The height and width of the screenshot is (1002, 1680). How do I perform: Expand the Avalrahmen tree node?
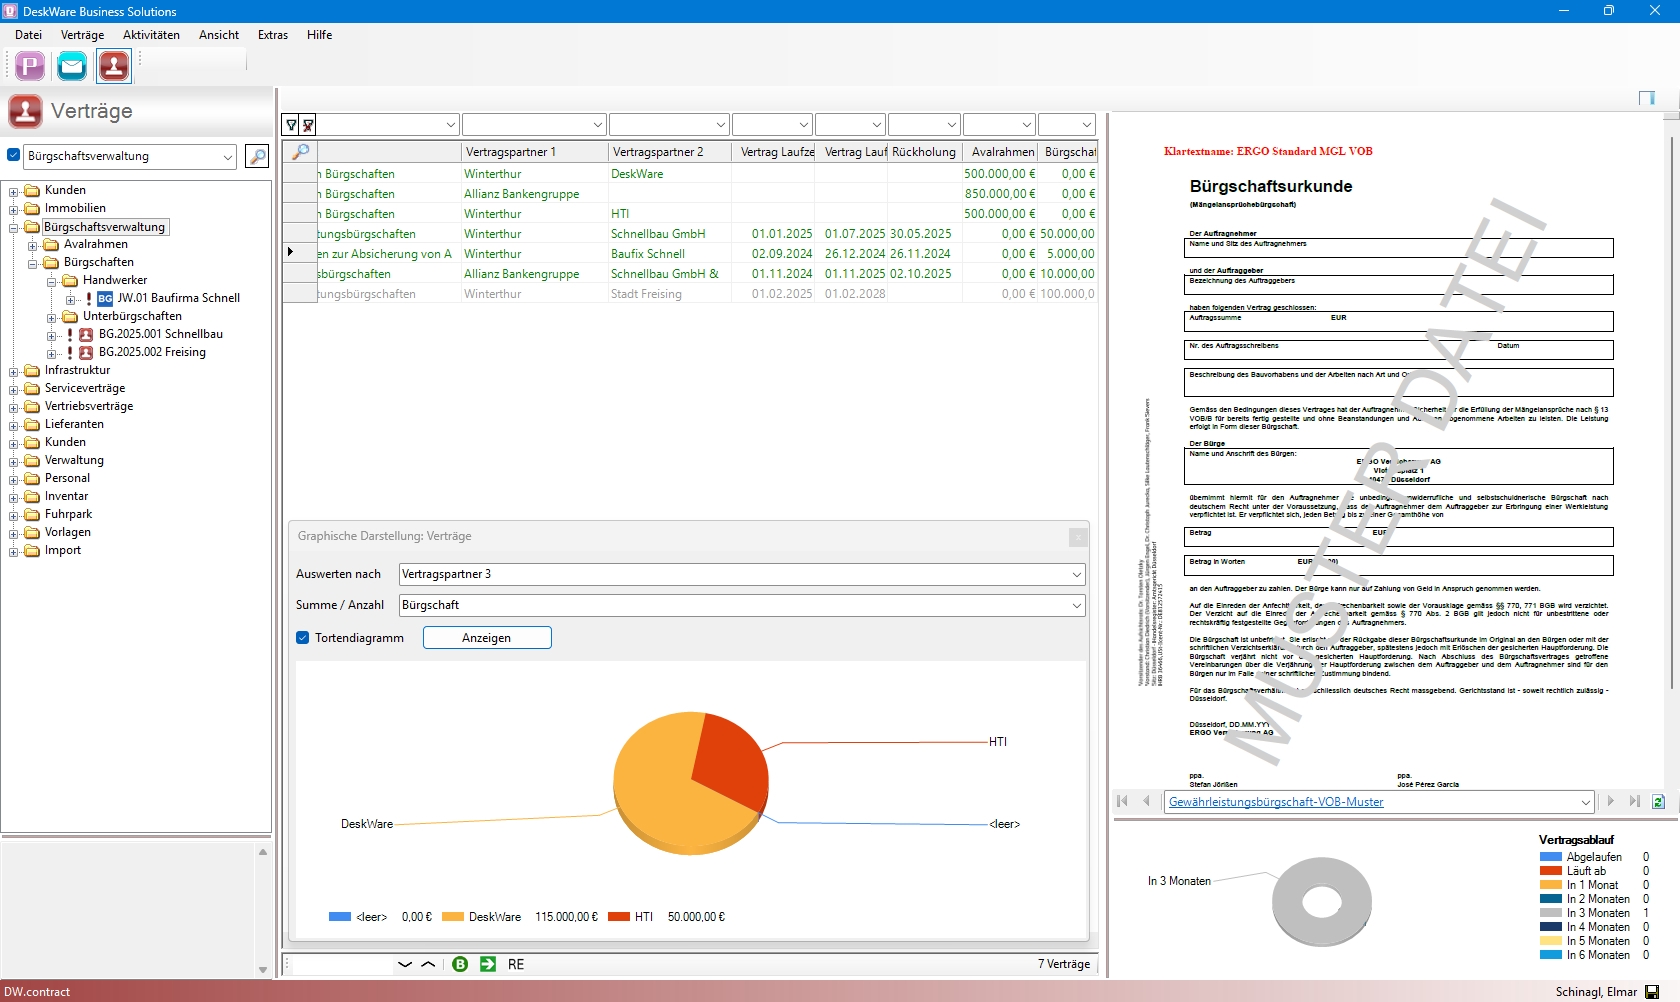click(x=33, y=245)
